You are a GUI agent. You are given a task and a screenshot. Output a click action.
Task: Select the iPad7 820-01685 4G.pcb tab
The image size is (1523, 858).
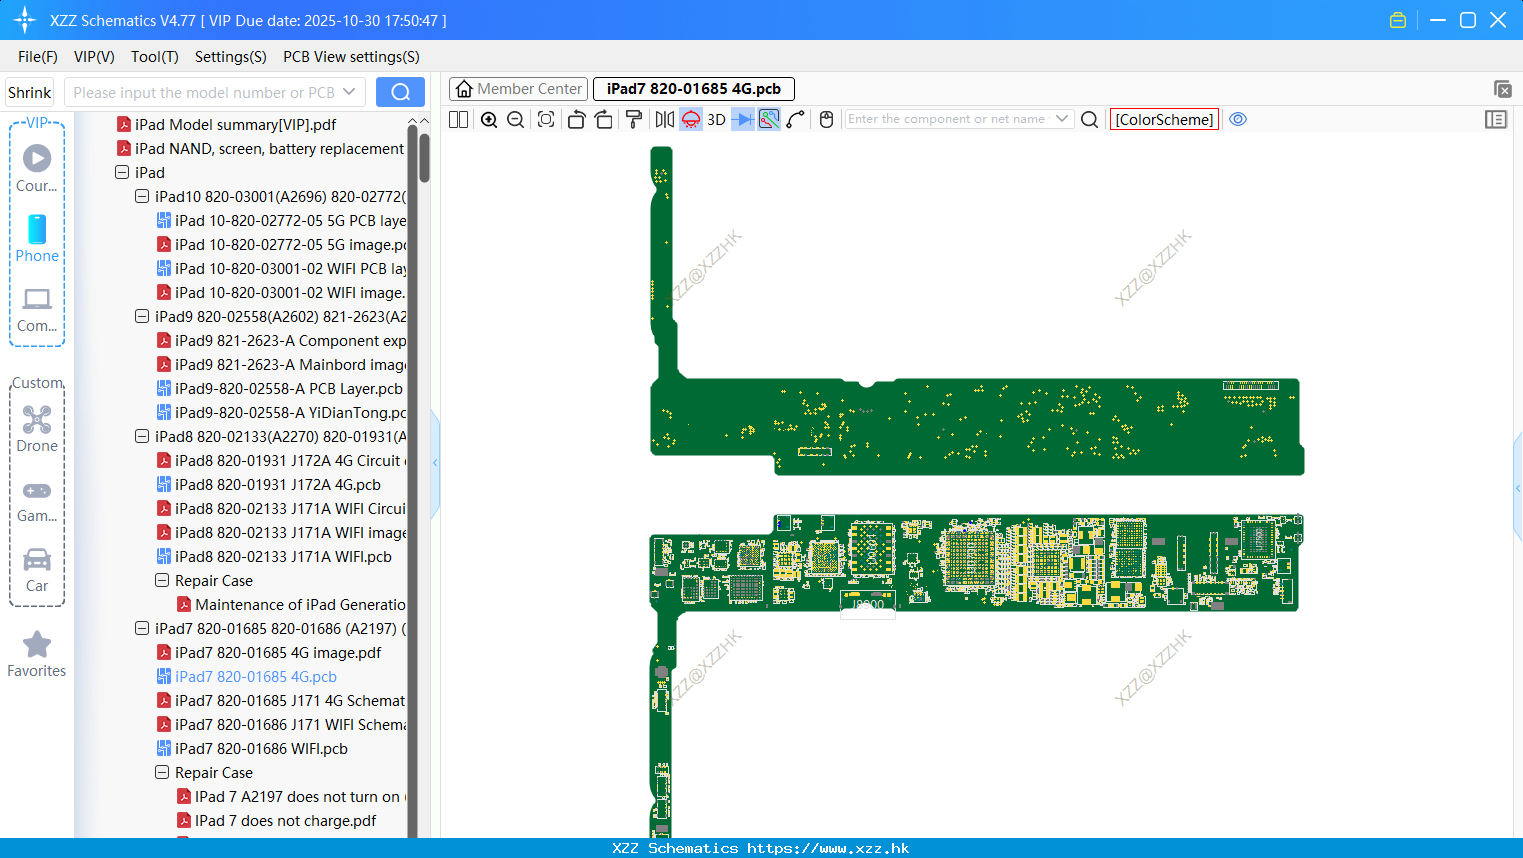pos(694,89)
